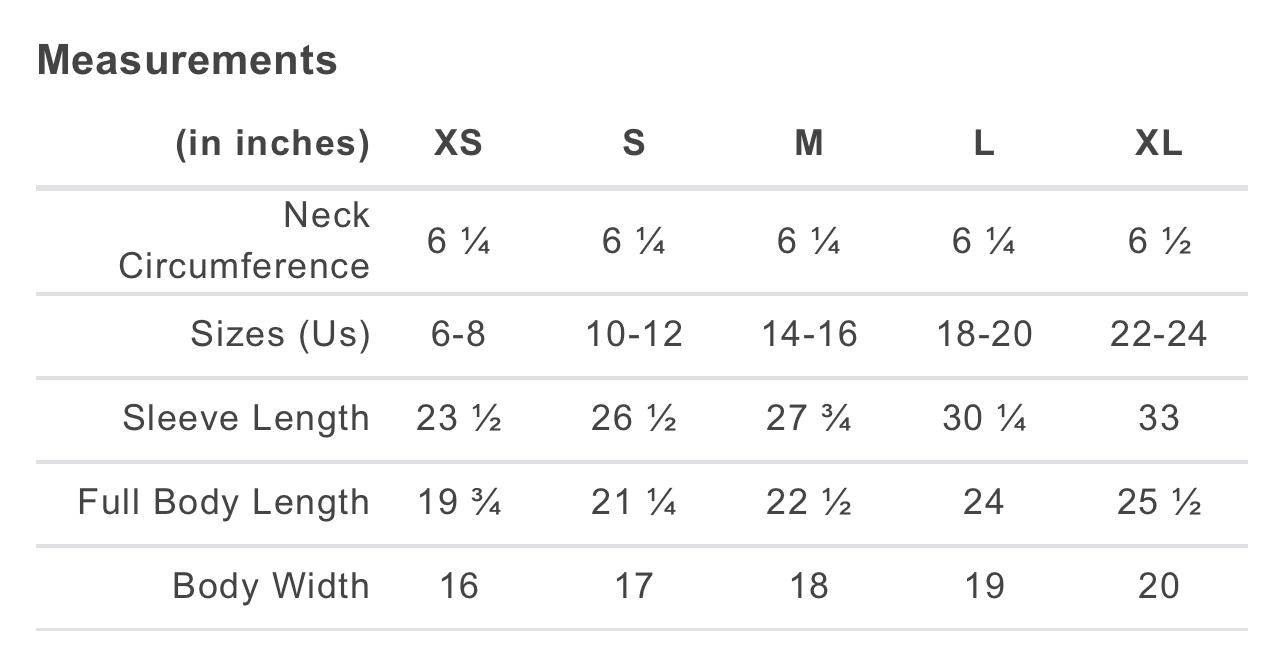This screenshot has width=1284, height=650.
Task: Click the sleeve length 27 ¾ cell
Action: [809, 418]
